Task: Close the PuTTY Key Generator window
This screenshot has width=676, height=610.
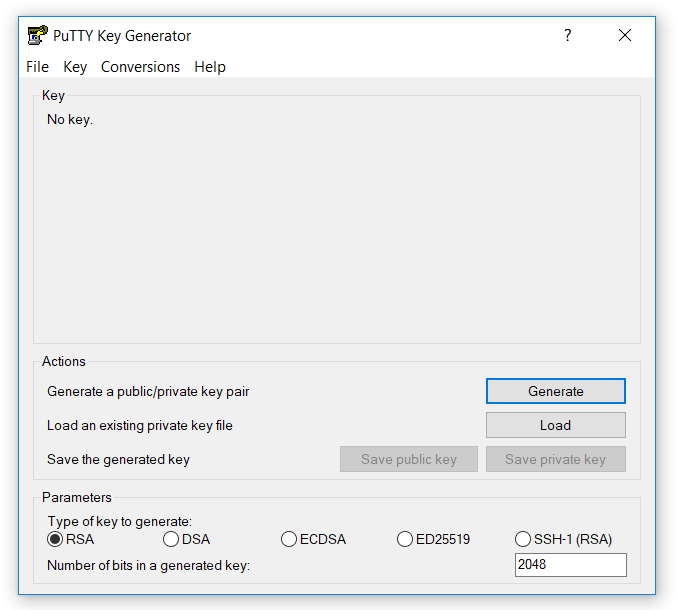Action: [x=625, y=35]
